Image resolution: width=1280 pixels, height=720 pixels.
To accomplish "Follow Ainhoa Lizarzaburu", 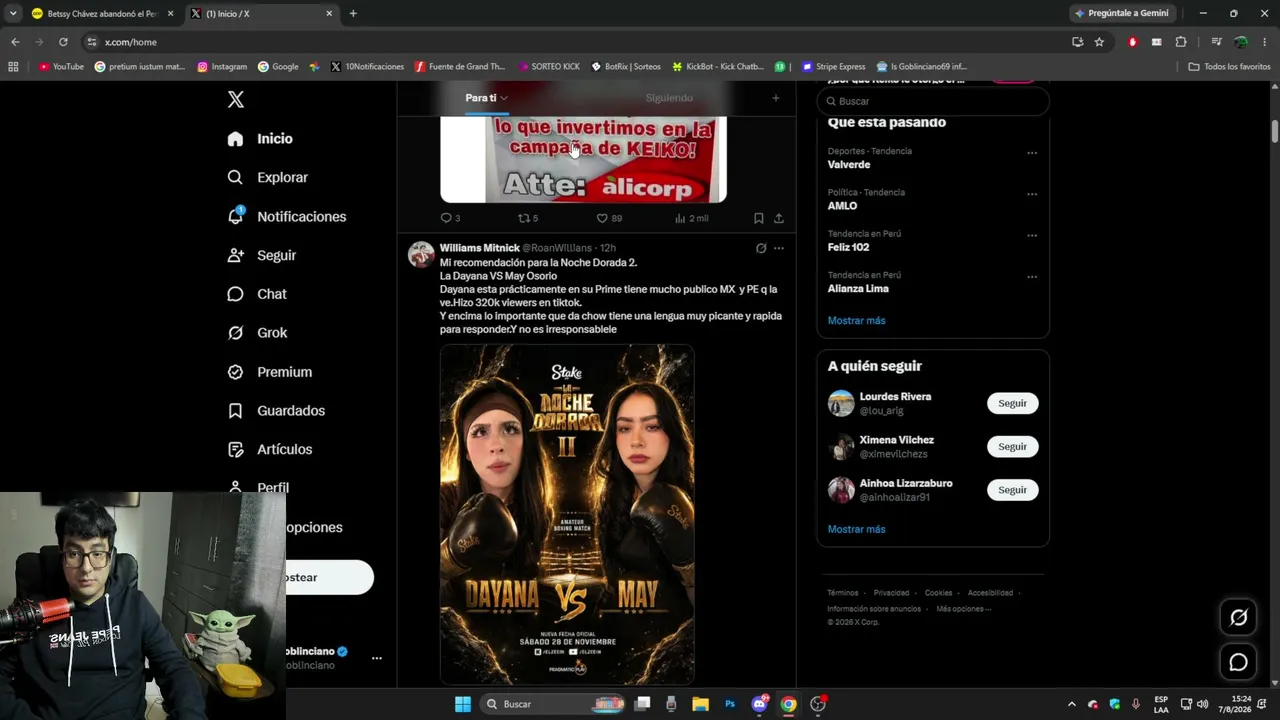I will coord(1012,490).
